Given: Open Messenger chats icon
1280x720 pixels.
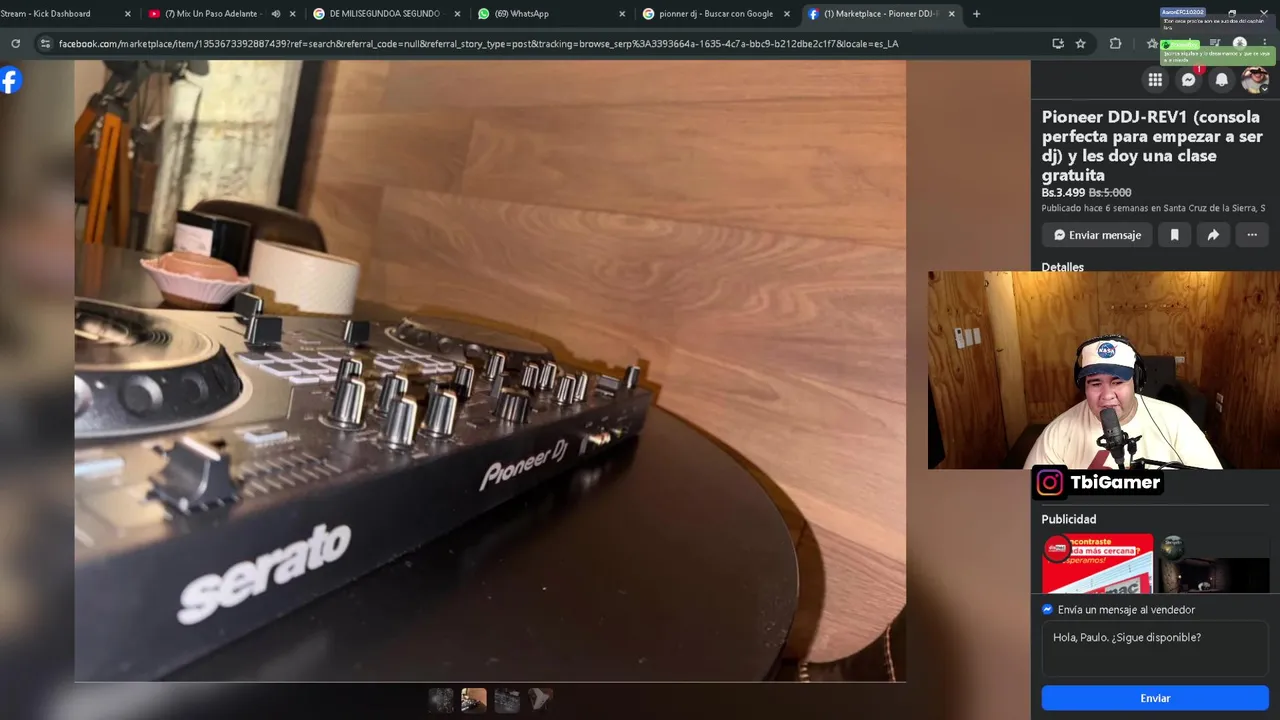Looking at the screenshot, I should click(x=1188, y=80).
